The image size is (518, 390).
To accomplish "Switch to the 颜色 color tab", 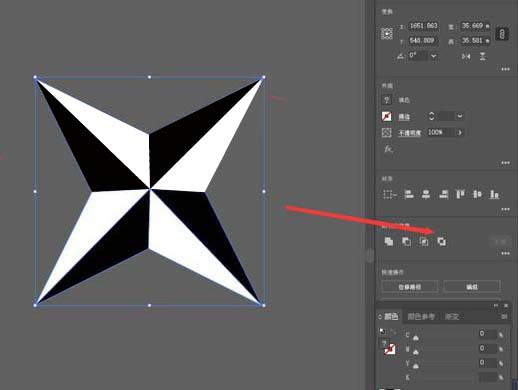I will pos(391,316).
